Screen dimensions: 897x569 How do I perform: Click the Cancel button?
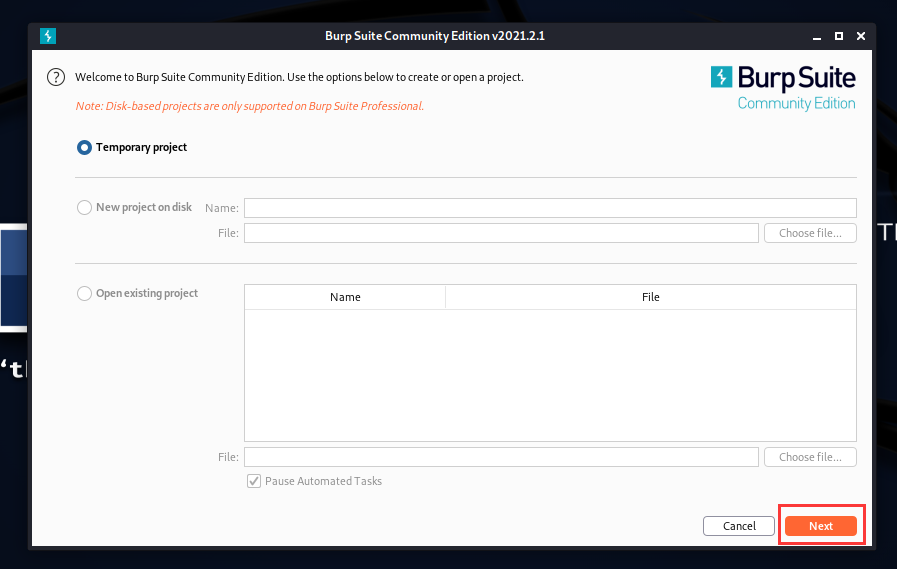(x=739, y=526)
